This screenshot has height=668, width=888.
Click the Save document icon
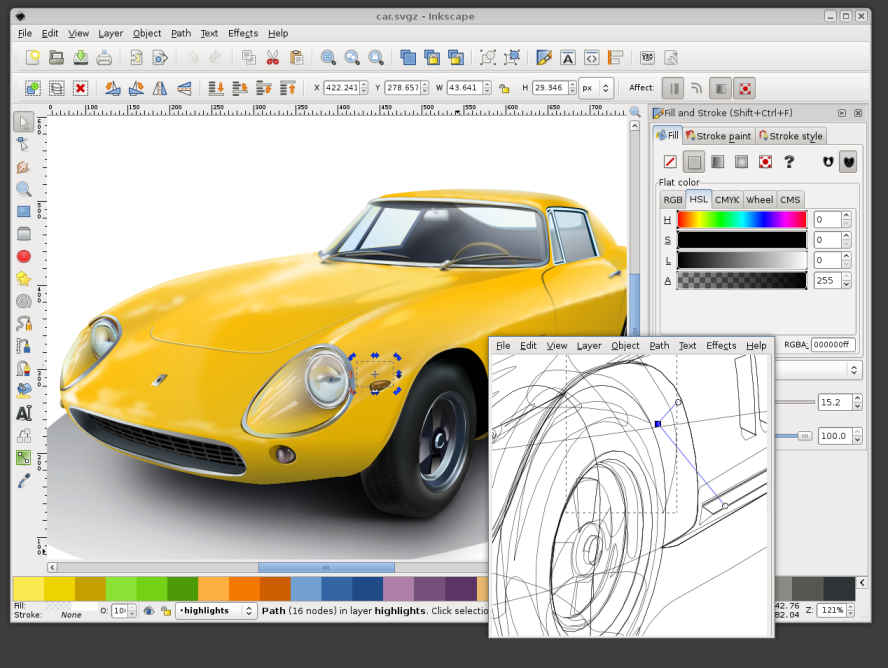(x=80, y=57)
